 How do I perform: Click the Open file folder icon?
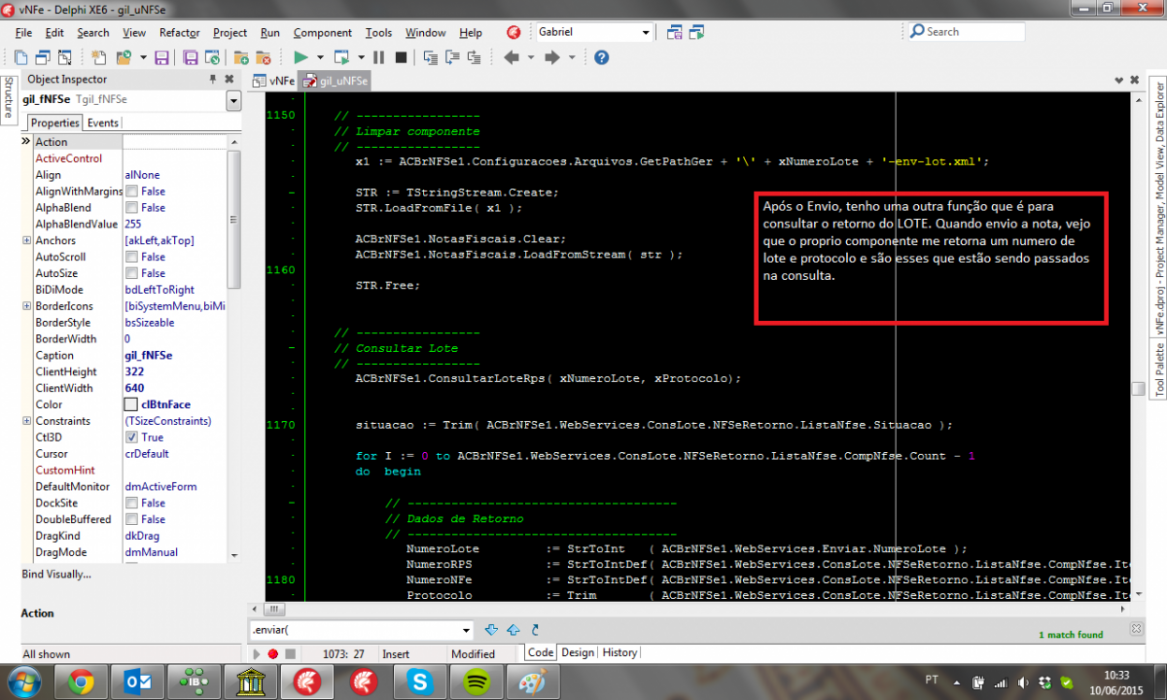tap(124, 57)
